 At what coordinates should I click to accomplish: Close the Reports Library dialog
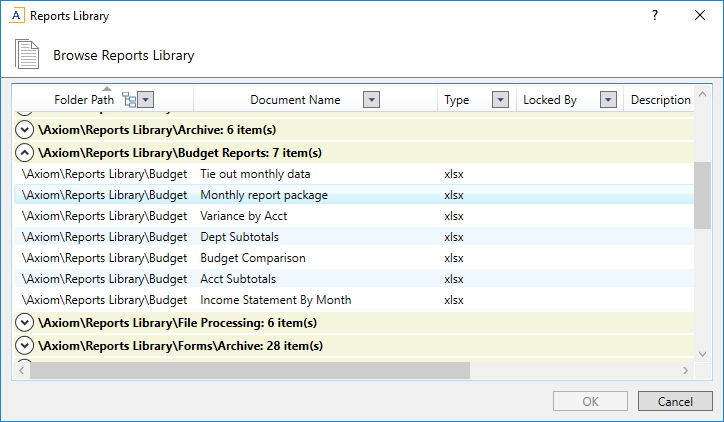[x=699, y=16]
